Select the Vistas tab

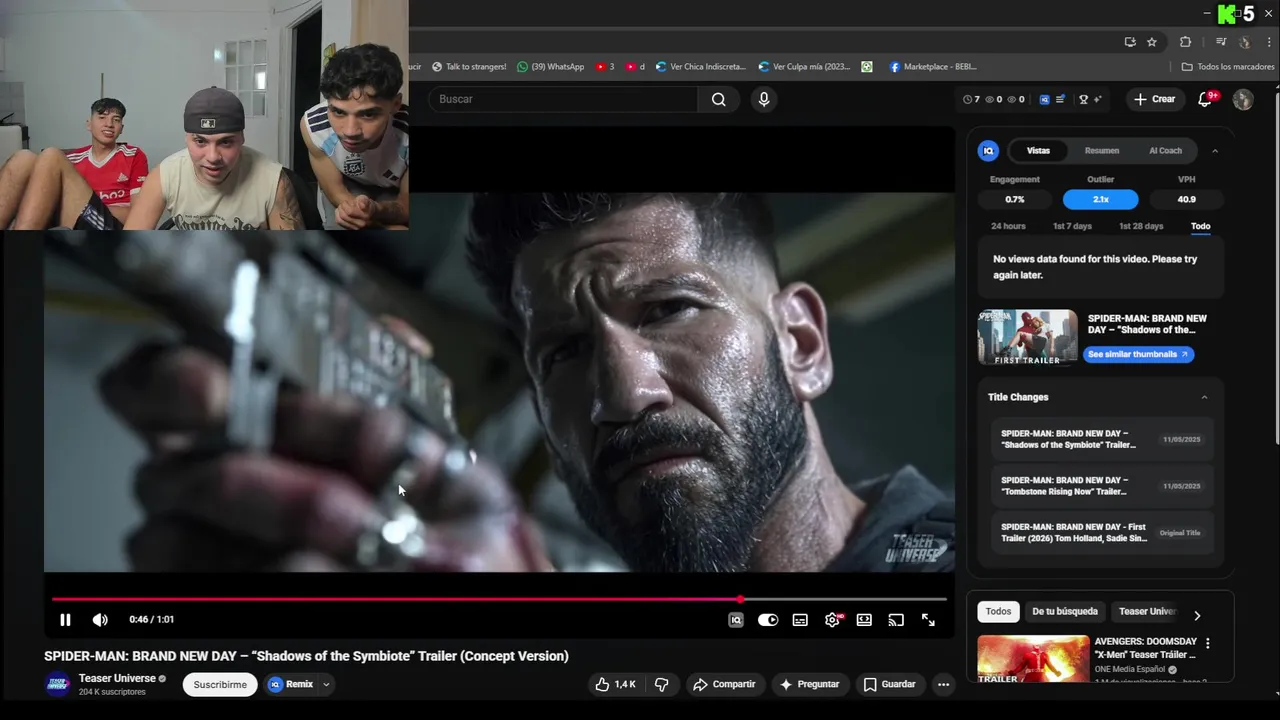click(1038, 151)
